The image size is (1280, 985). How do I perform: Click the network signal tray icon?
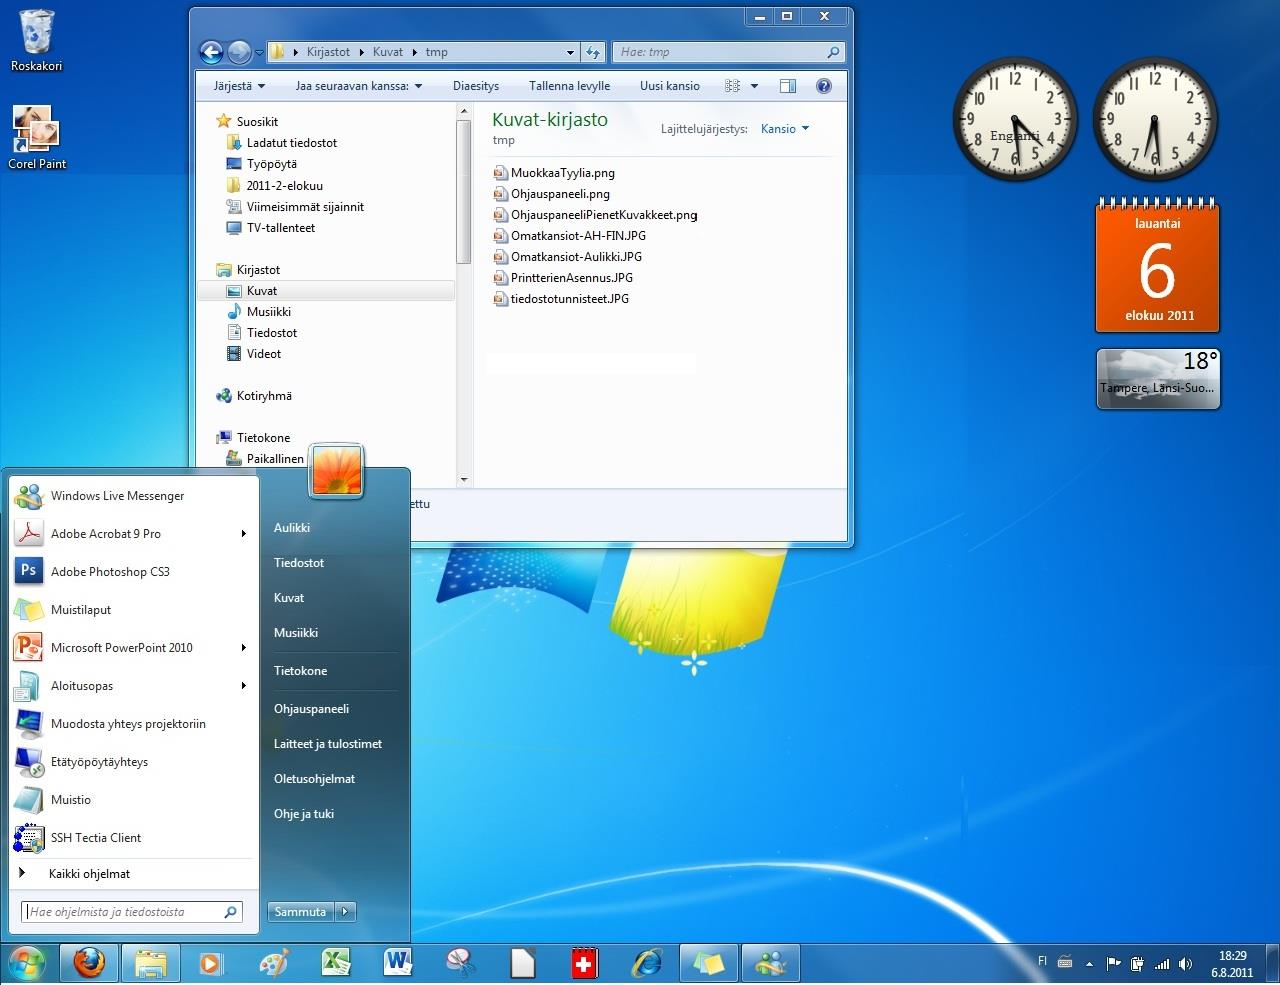1162,964
